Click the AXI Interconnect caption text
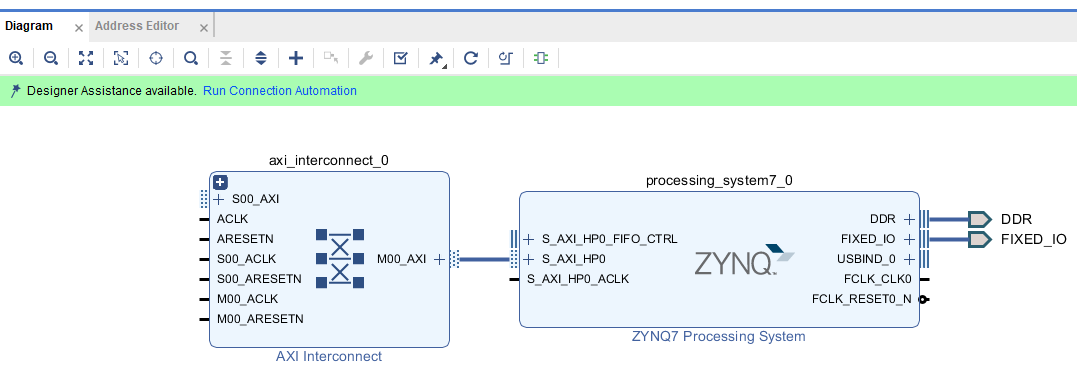Image resolution: width=1077 pixels, height=366 pixels. [328, 356]
